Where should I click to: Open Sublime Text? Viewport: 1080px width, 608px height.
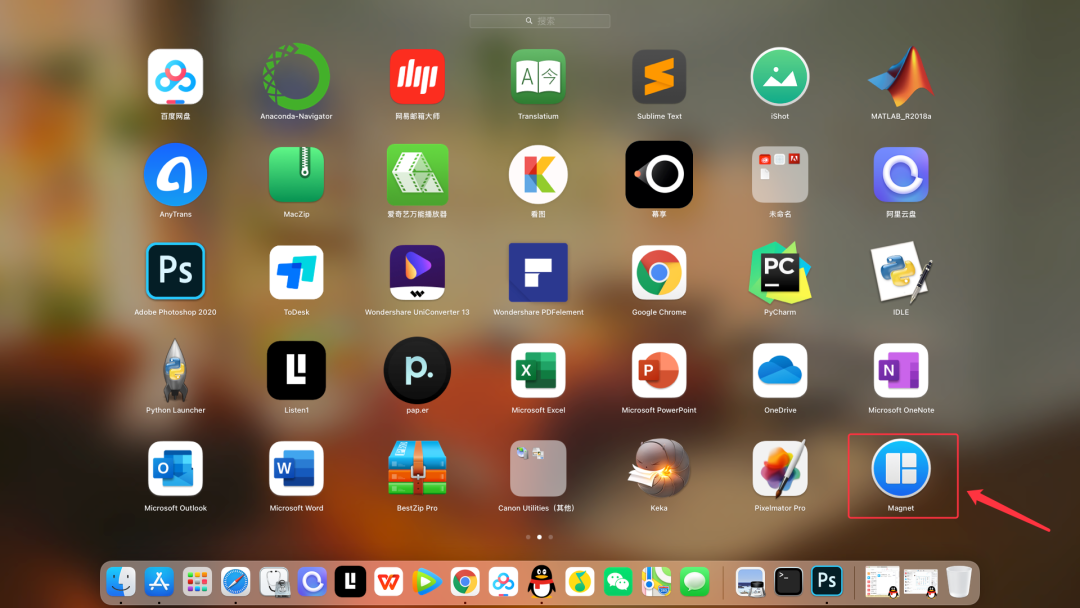[x=659, y=77]
